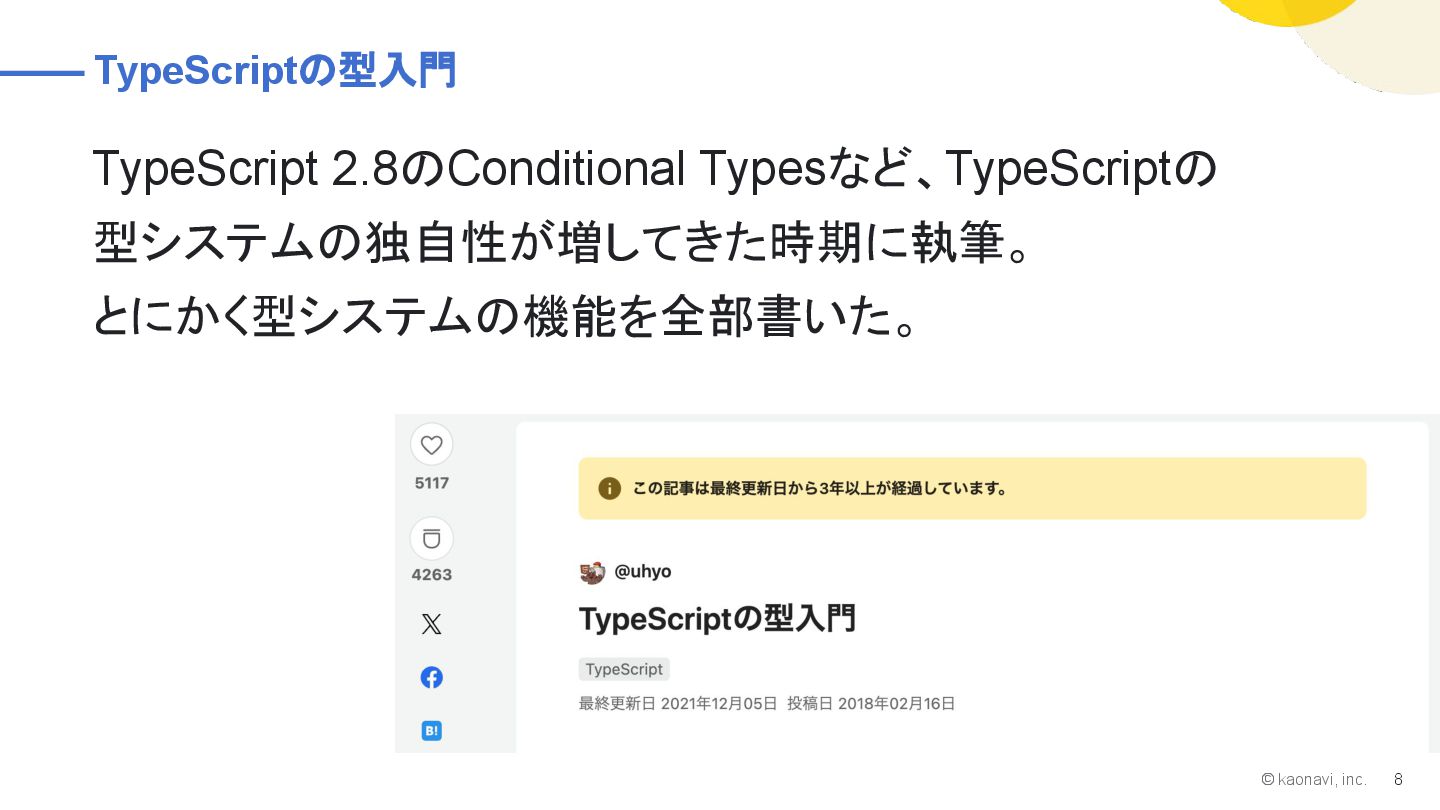Click the 投稿日 2018年02月16日 text
The image size is (1440, 810).
(871, 703)
